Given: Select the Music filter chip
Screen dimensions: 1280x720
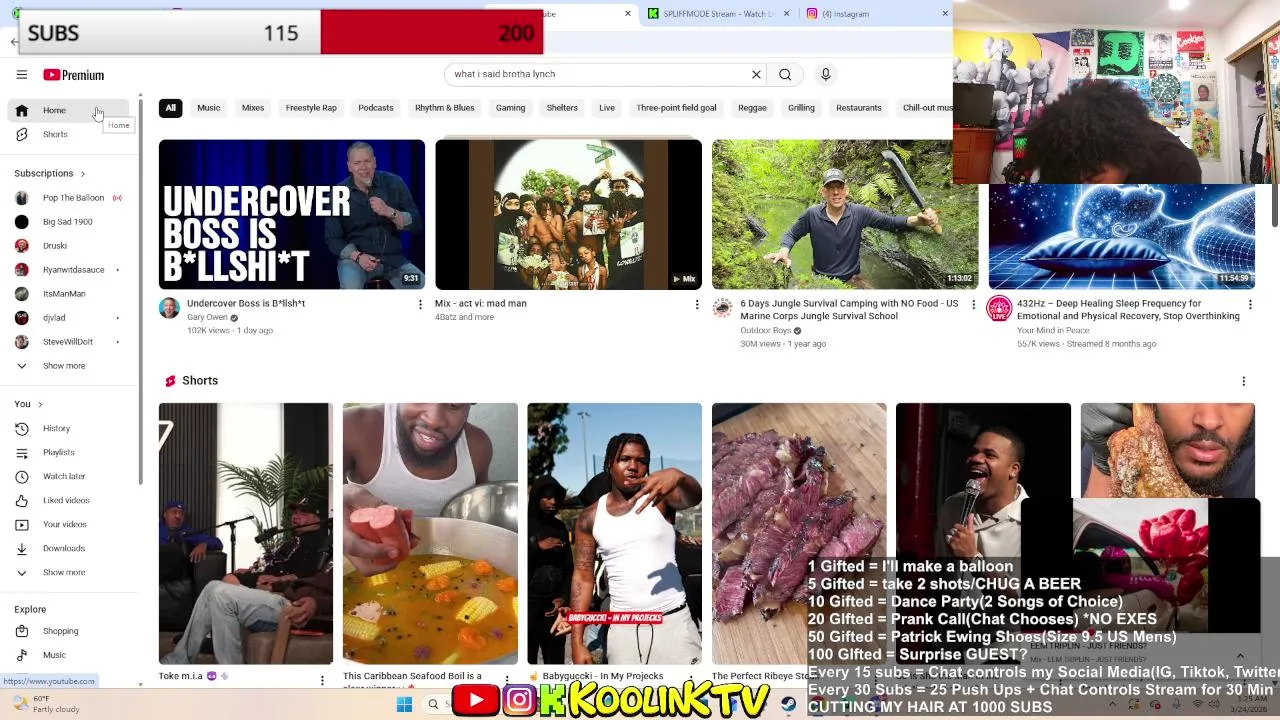Looking at the screenshot, I should pyautogui.click(x=209, y=108).
